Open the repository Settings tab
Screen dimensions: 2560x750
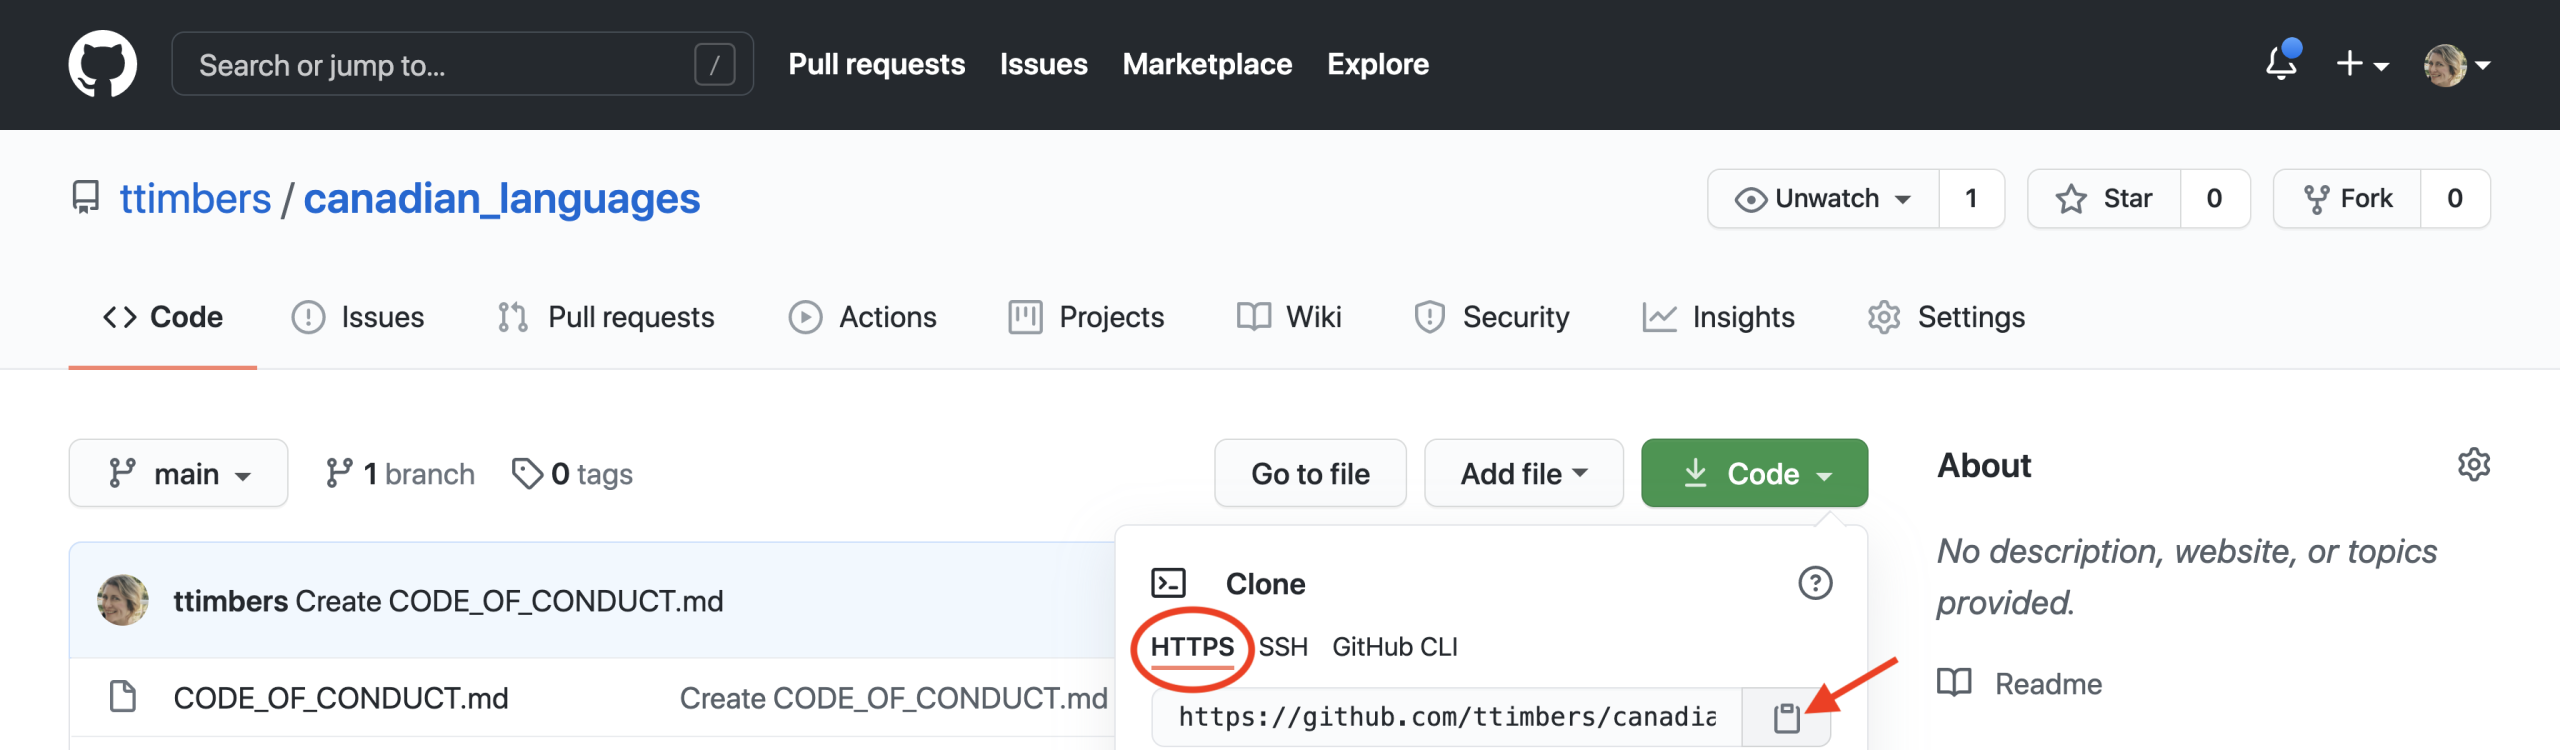coord(1947,317)
